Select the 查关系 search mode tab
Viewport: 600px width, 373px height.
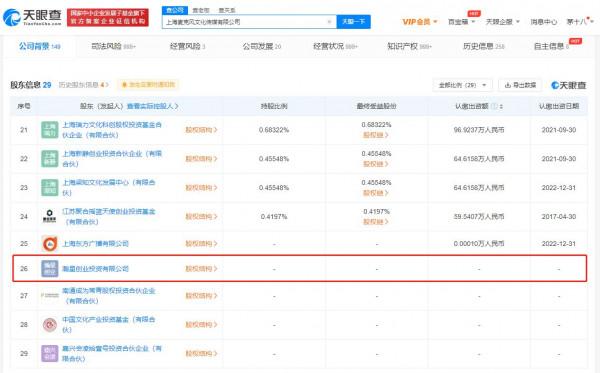click(227, 10)
